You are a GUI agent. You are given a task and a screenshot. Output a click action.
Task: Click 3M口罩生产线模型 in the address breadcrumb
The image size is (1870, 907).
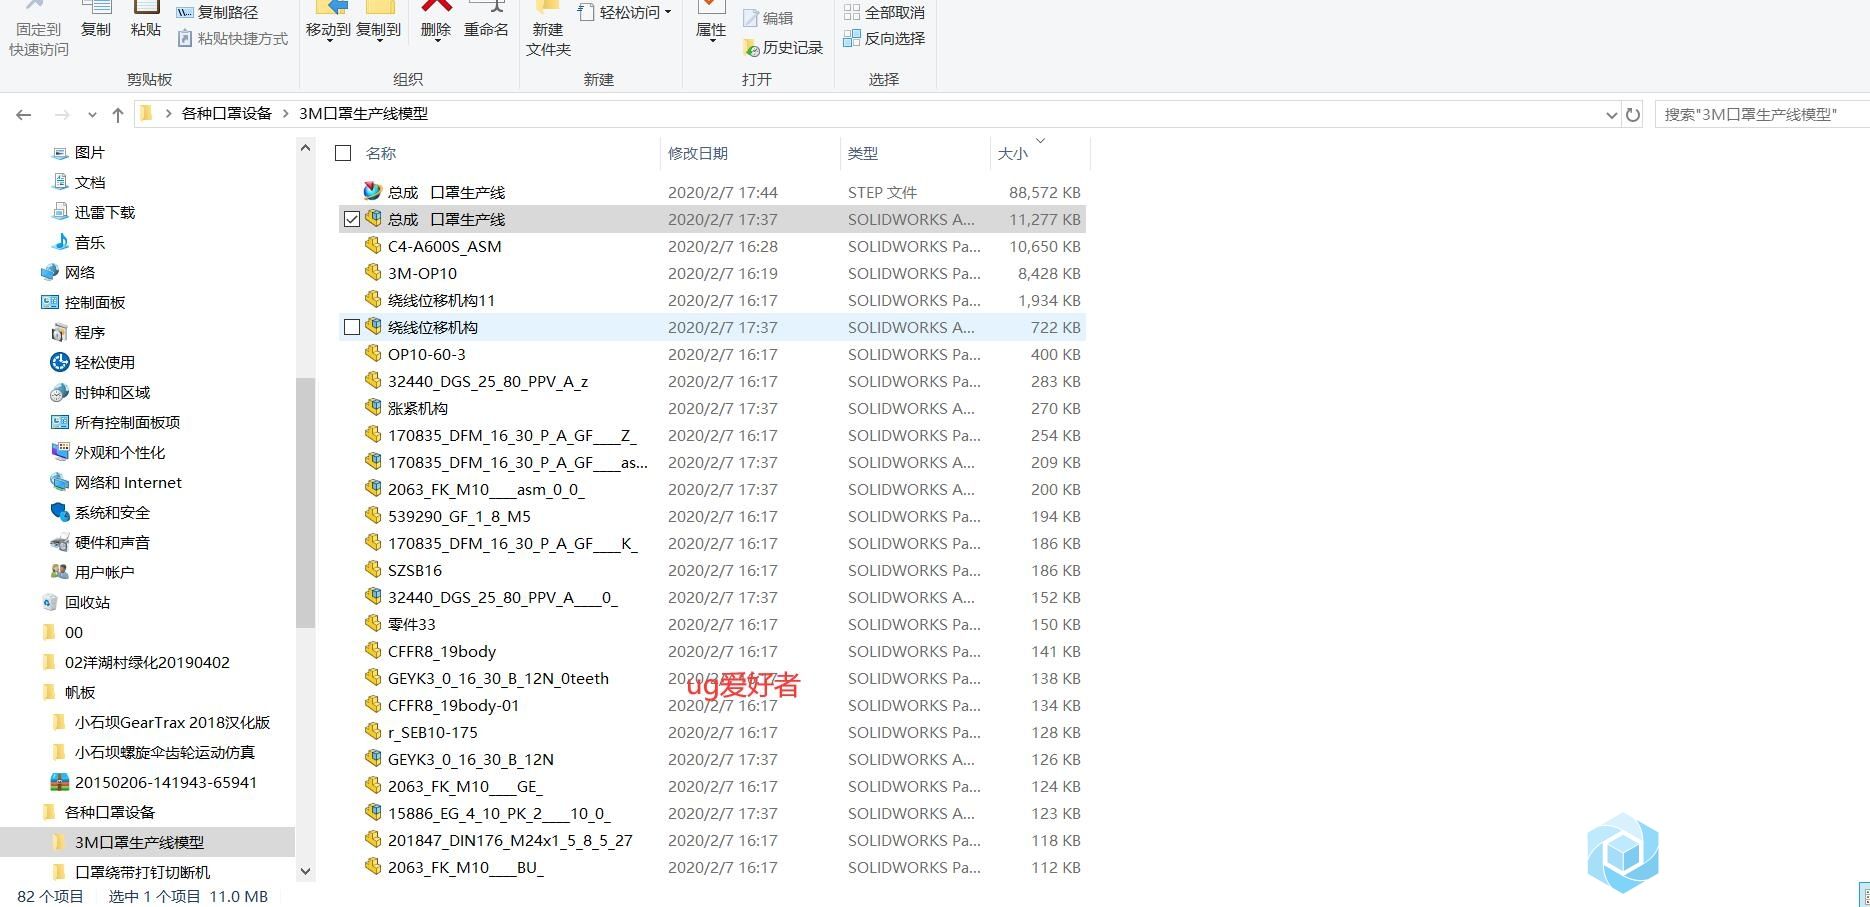tap(364, 114)
